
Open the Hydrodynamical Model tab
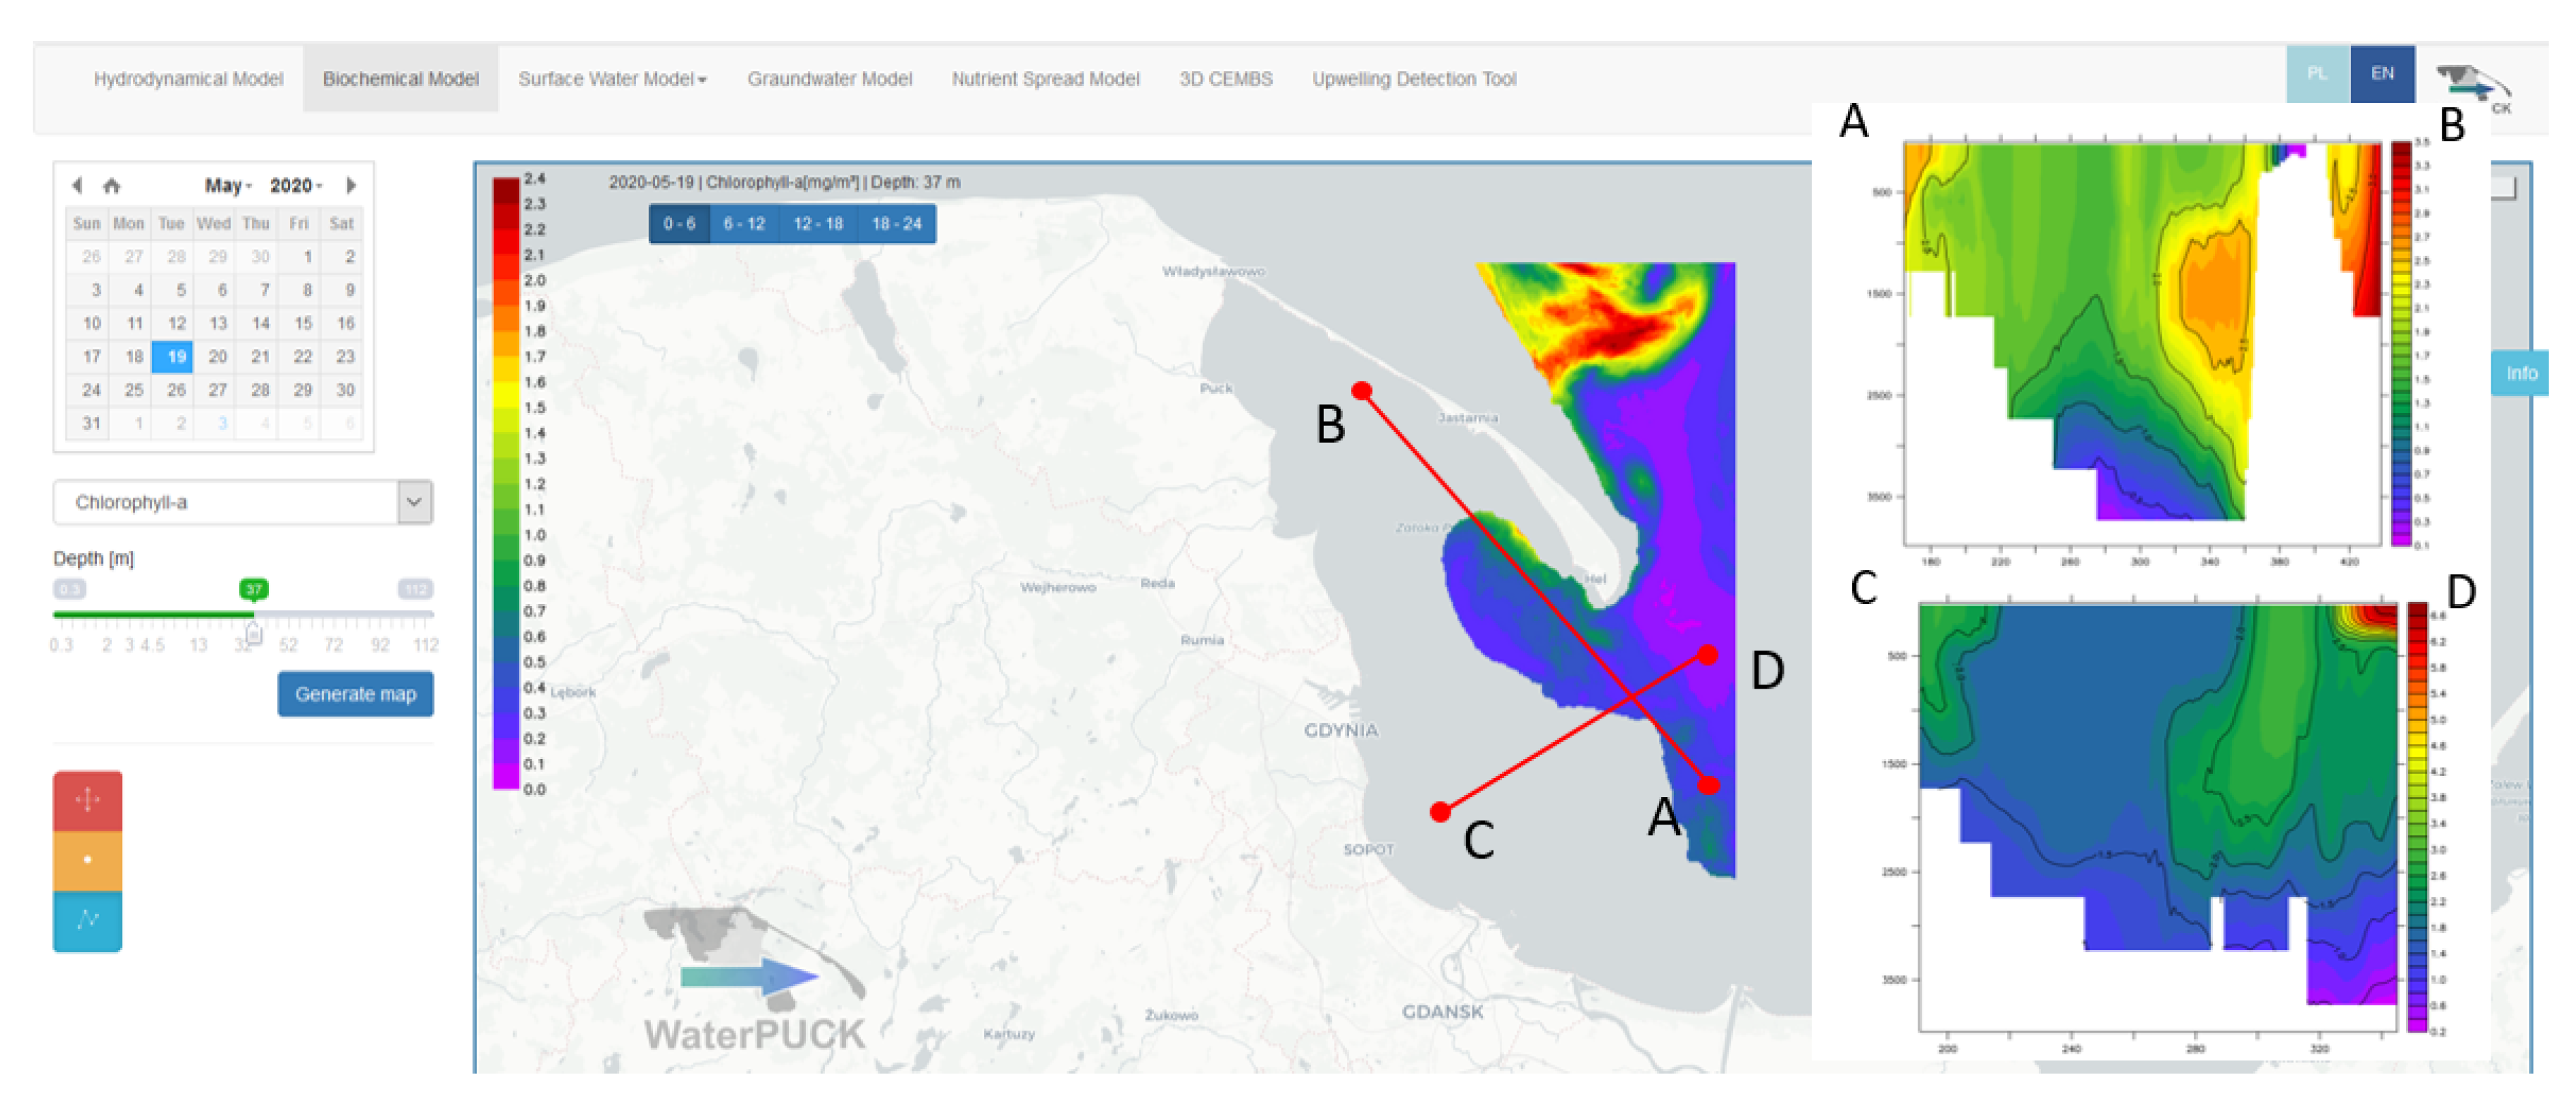[188, 79]
